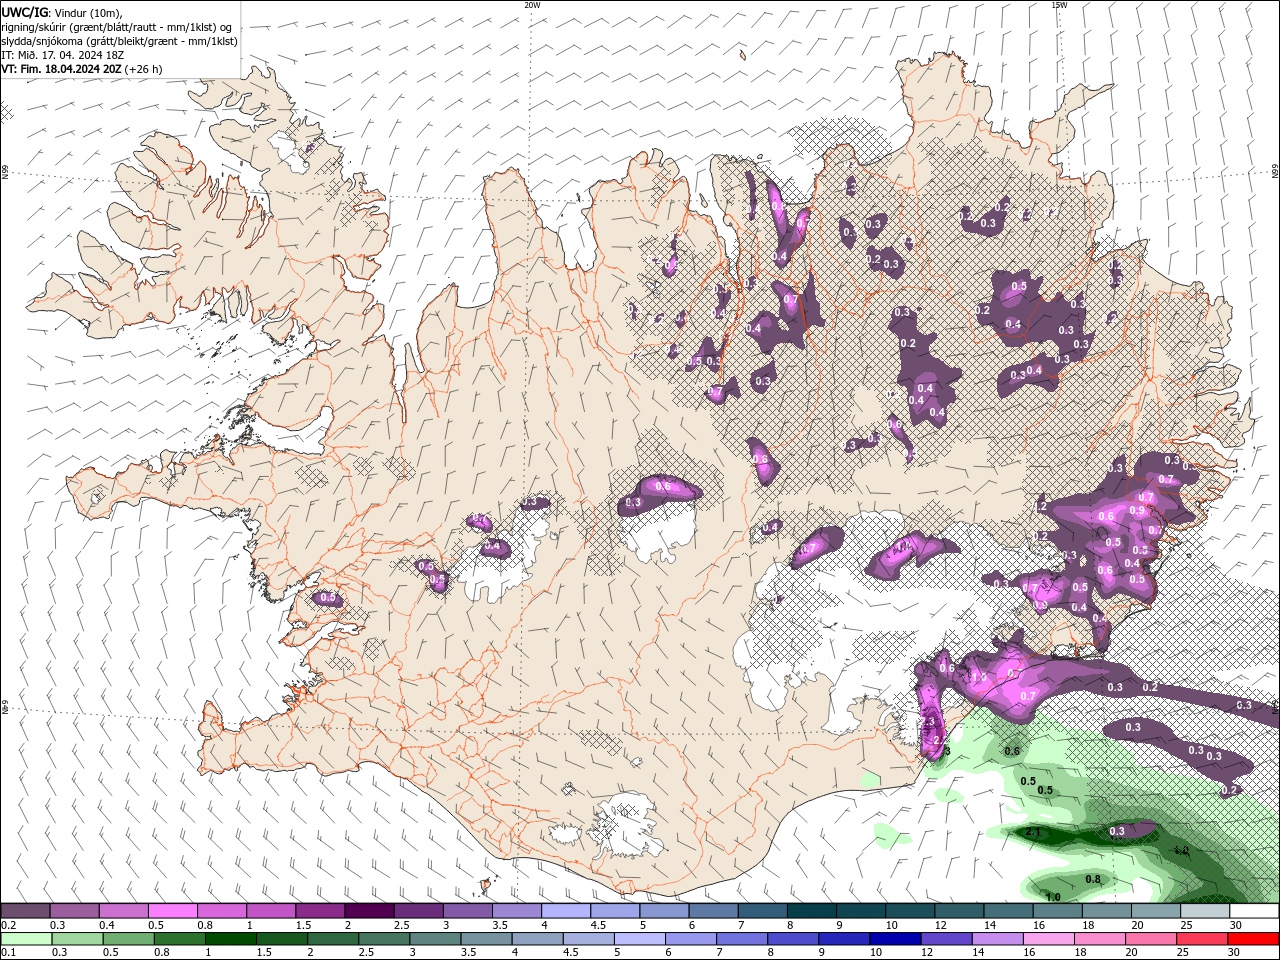Select the bright pink 0.5 snow legend swatch
Screen dimensions: 1280x960
click(172, 911)
